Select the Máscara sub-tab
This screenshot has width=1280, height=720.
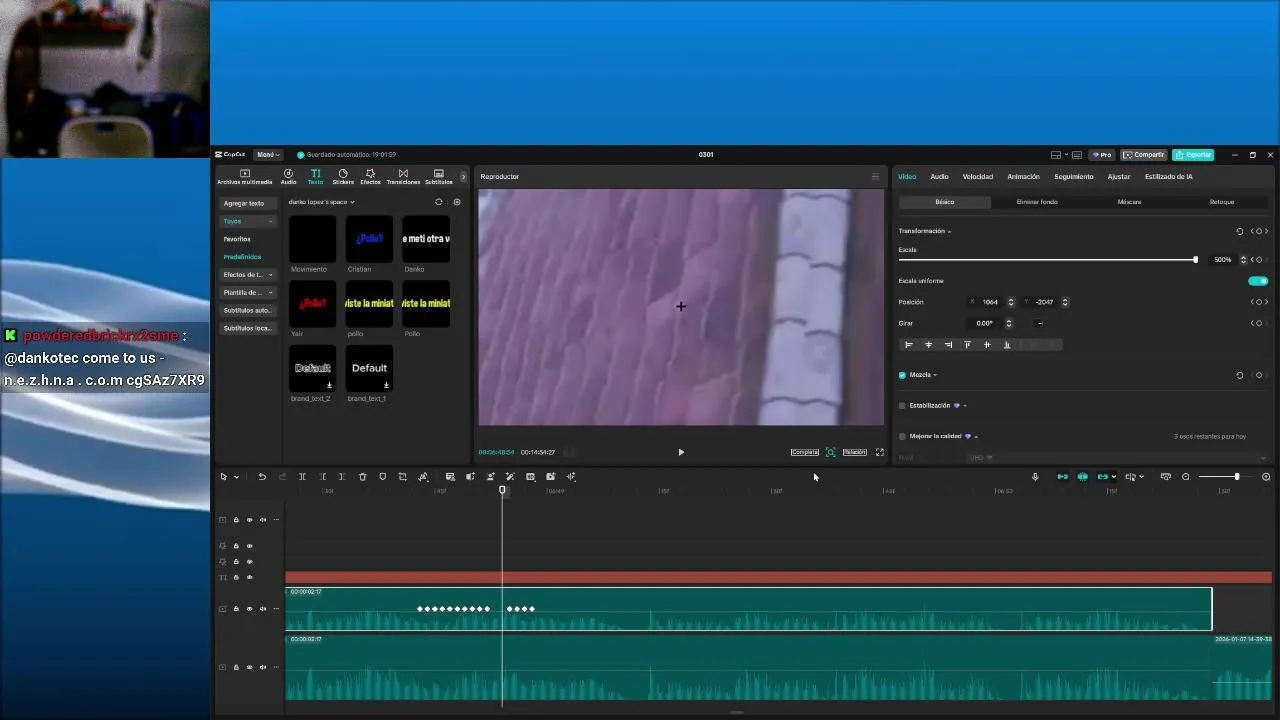click(1129, 202)
